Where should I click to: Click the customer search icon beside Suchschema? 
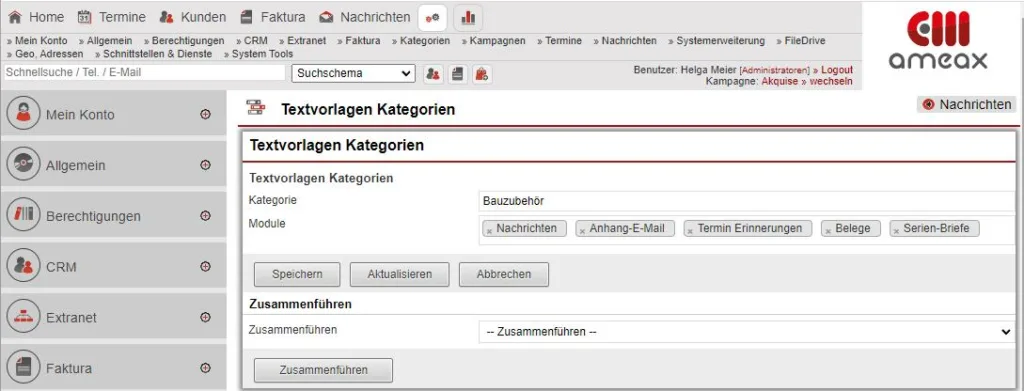tap(432, 74)
